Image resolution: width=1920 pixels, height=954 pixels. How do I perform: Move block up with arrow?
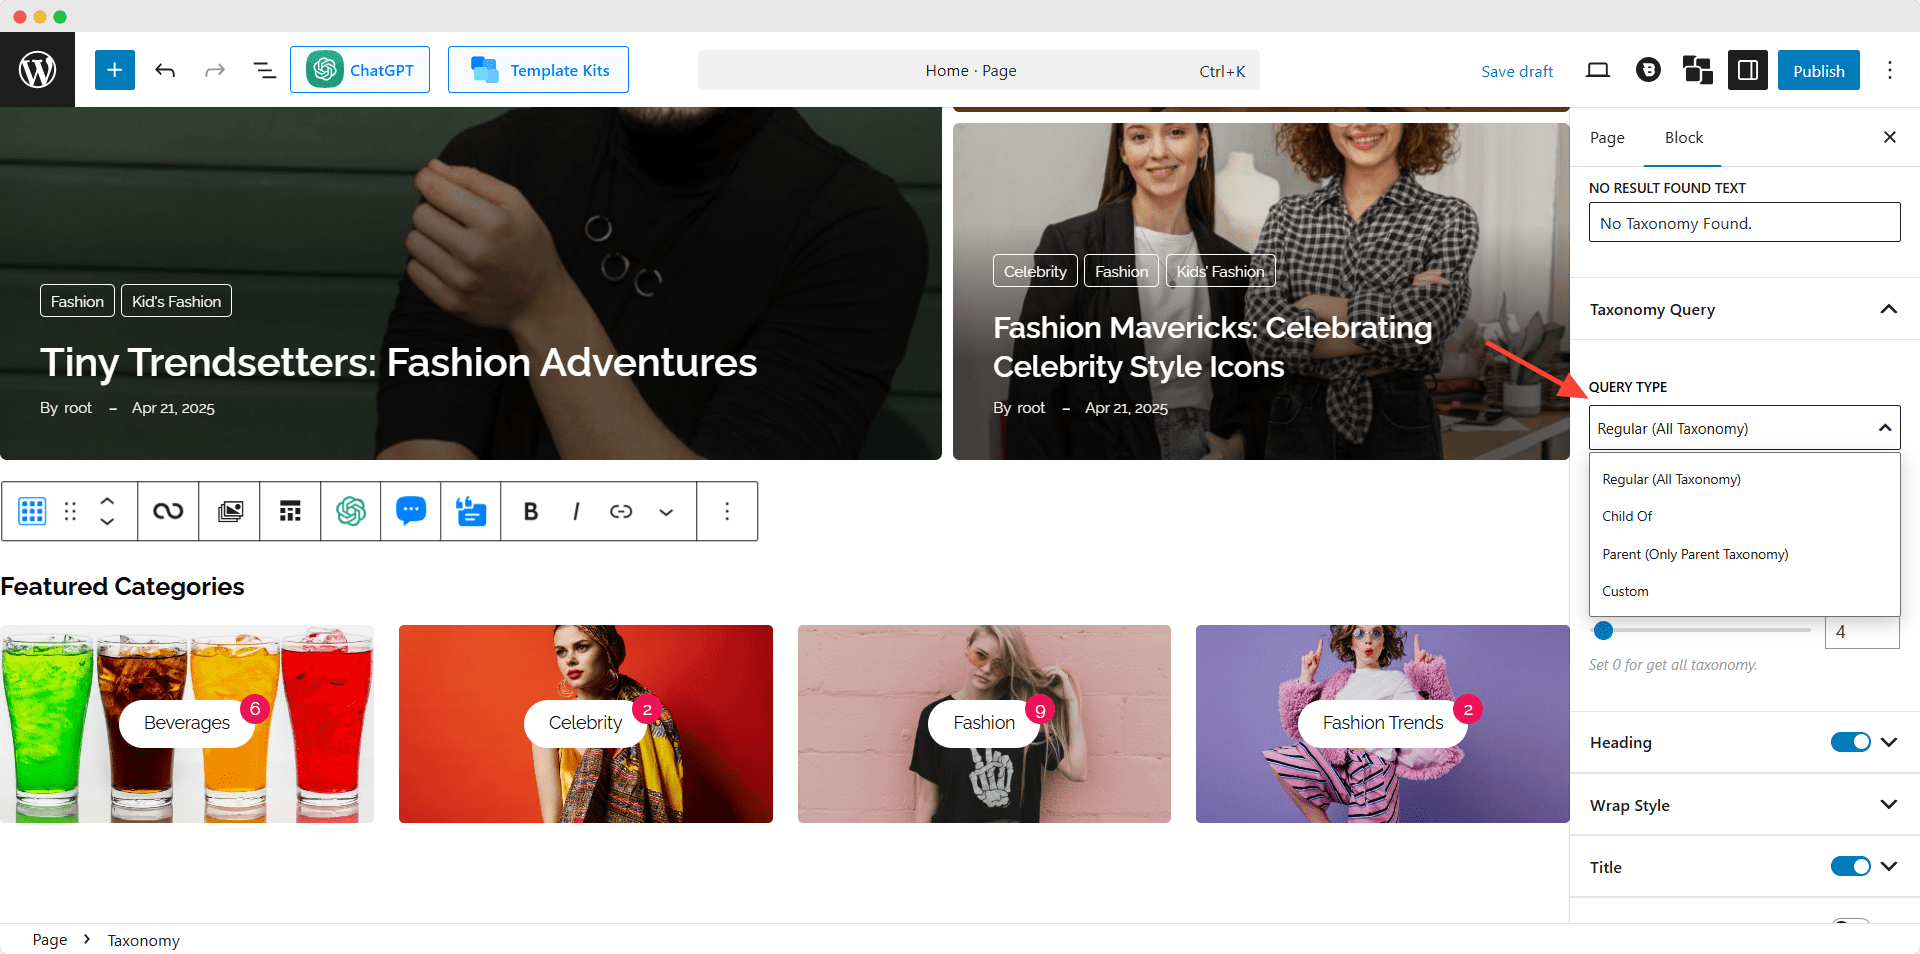pyautogui.click(x=107, y=500)
